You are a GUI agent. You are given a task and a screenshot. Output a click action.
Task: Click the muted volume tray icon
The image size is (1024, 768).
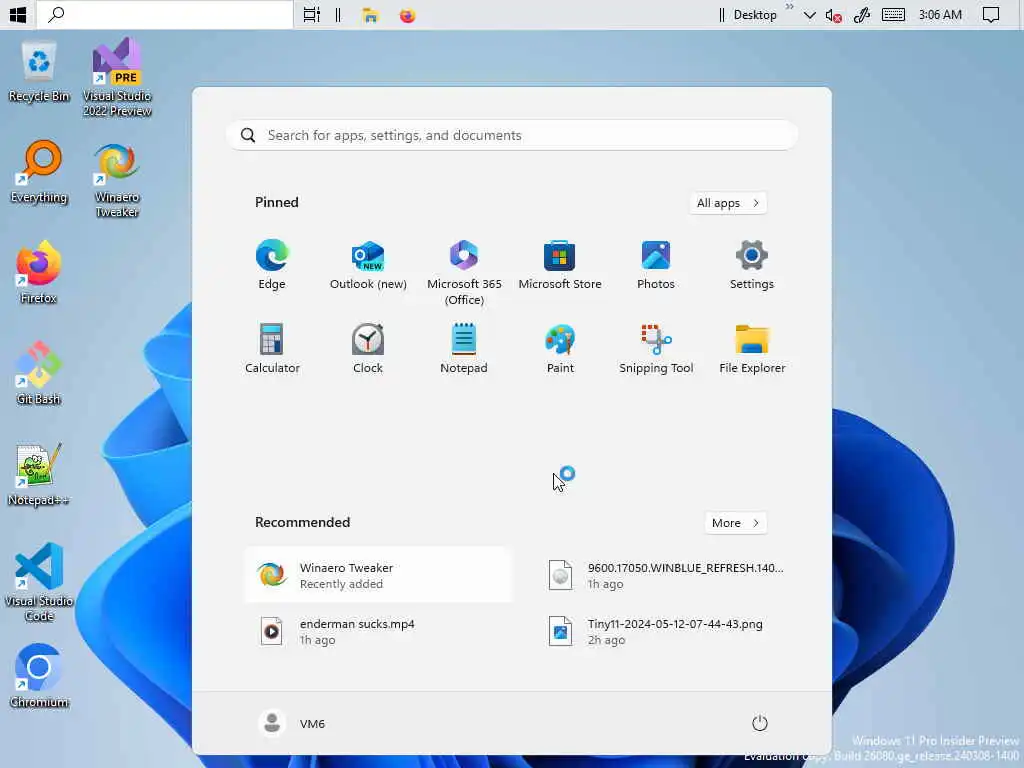click(x=833, y=15)
